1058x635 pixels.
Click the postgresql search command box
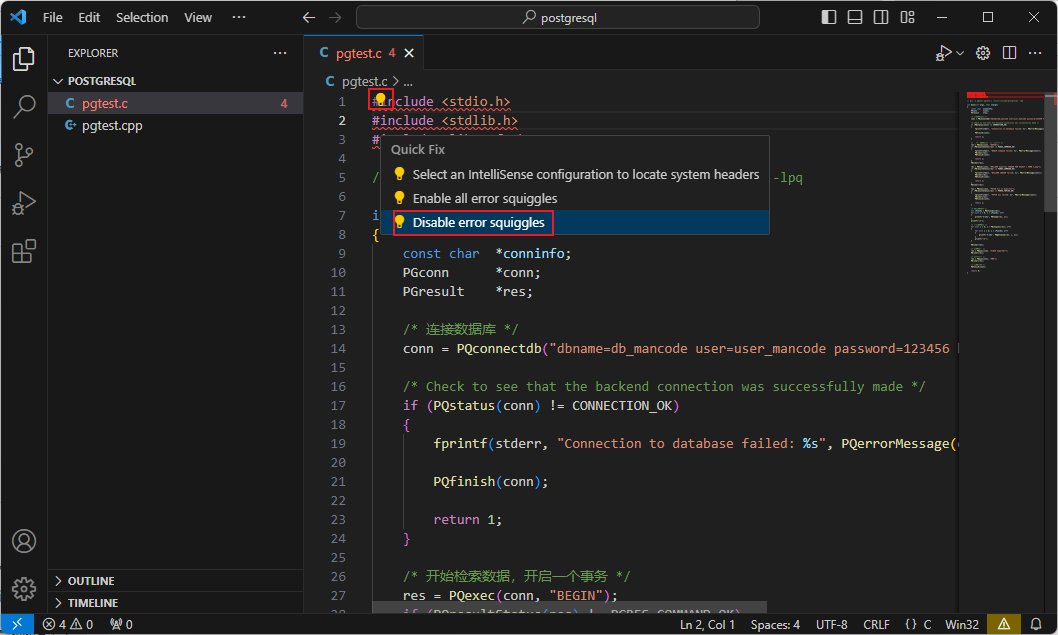582,17
